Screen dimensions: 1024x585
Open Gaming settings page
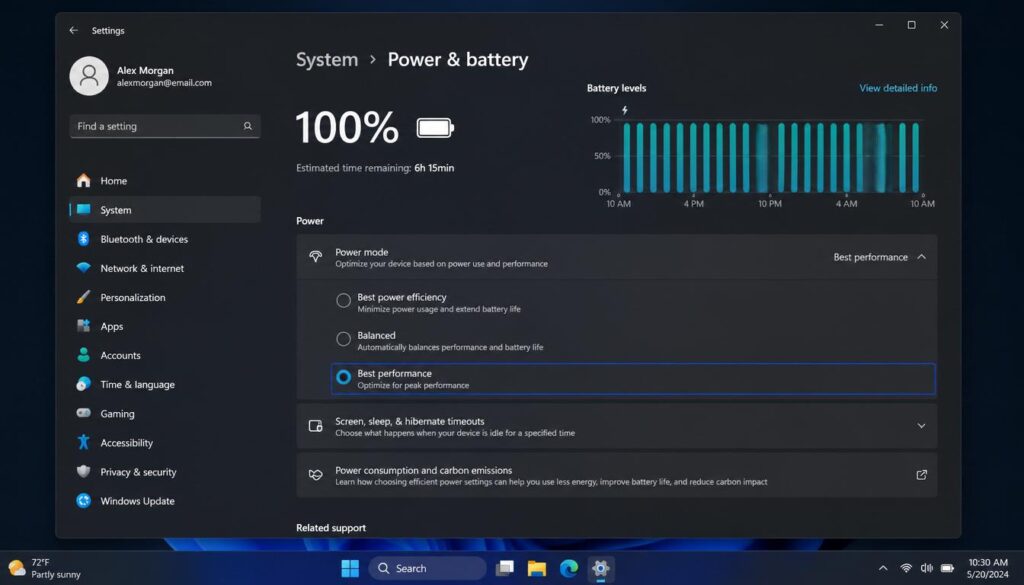click(165, 413)
